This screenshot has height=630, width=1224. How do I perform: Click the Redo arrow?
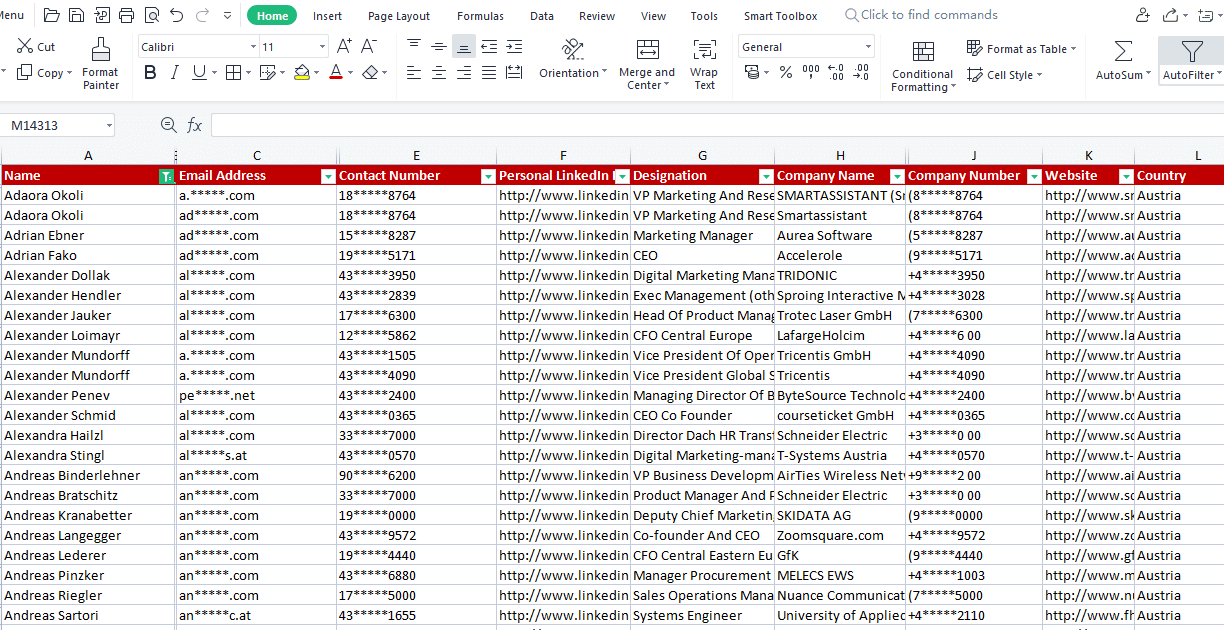(203, 15)
